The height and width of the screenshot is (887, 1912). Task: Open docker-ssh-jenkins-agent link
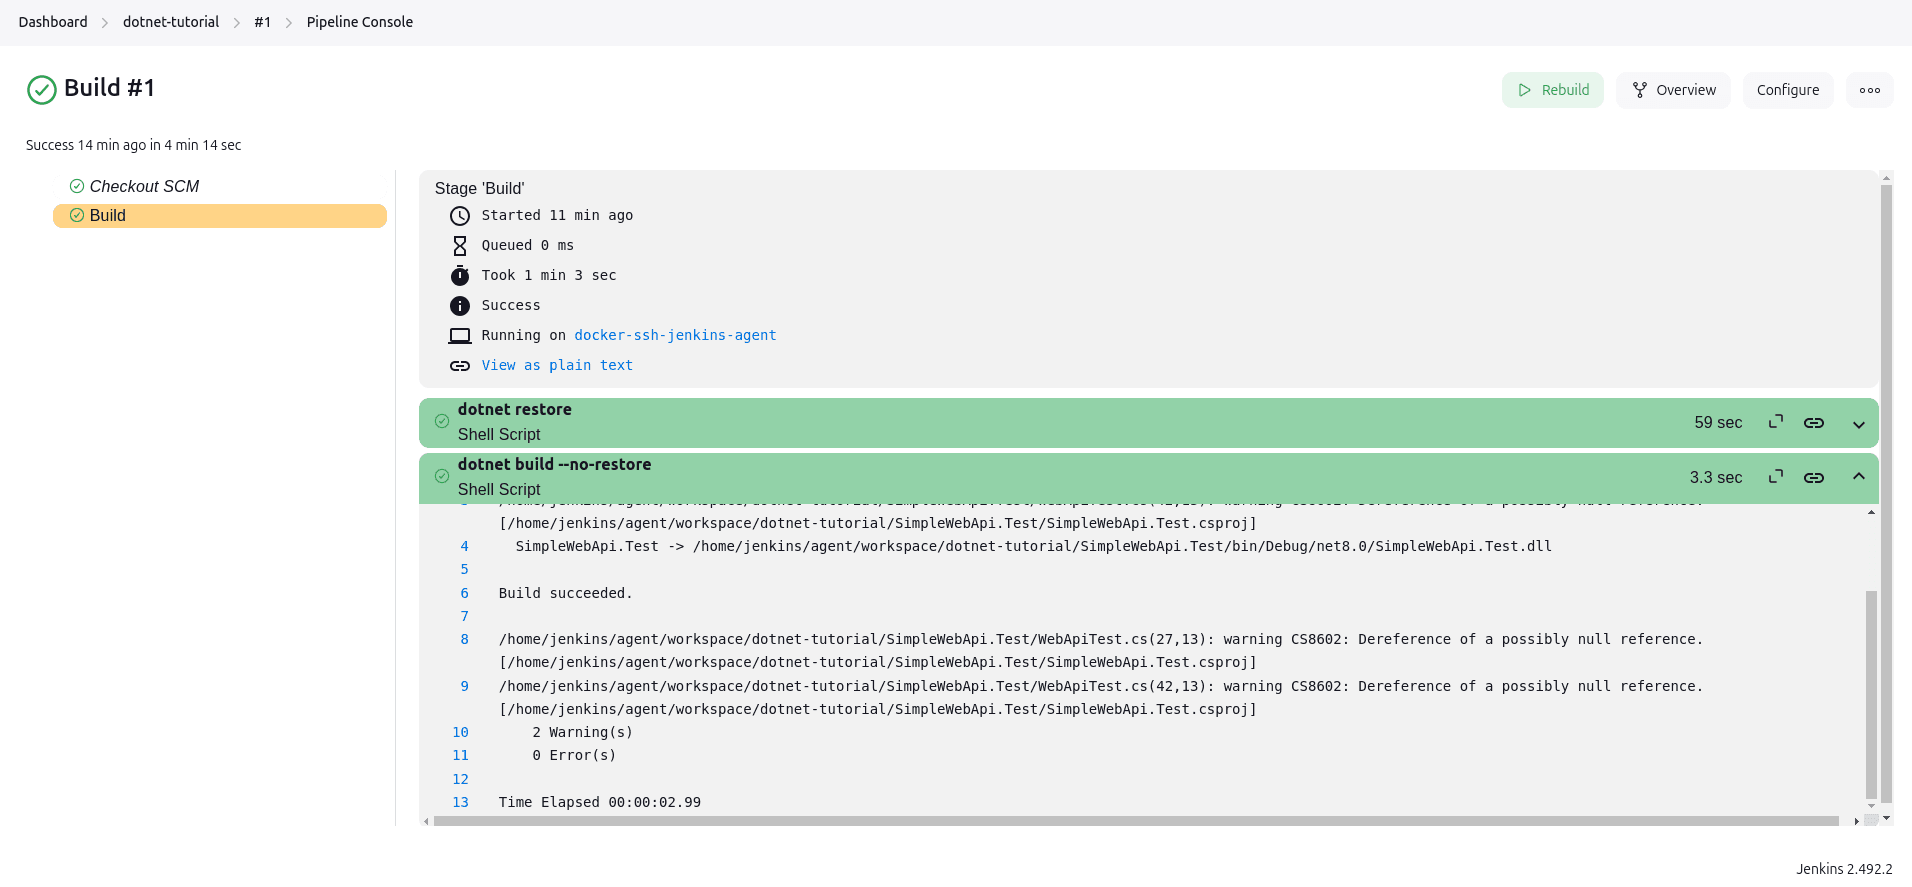675,336
